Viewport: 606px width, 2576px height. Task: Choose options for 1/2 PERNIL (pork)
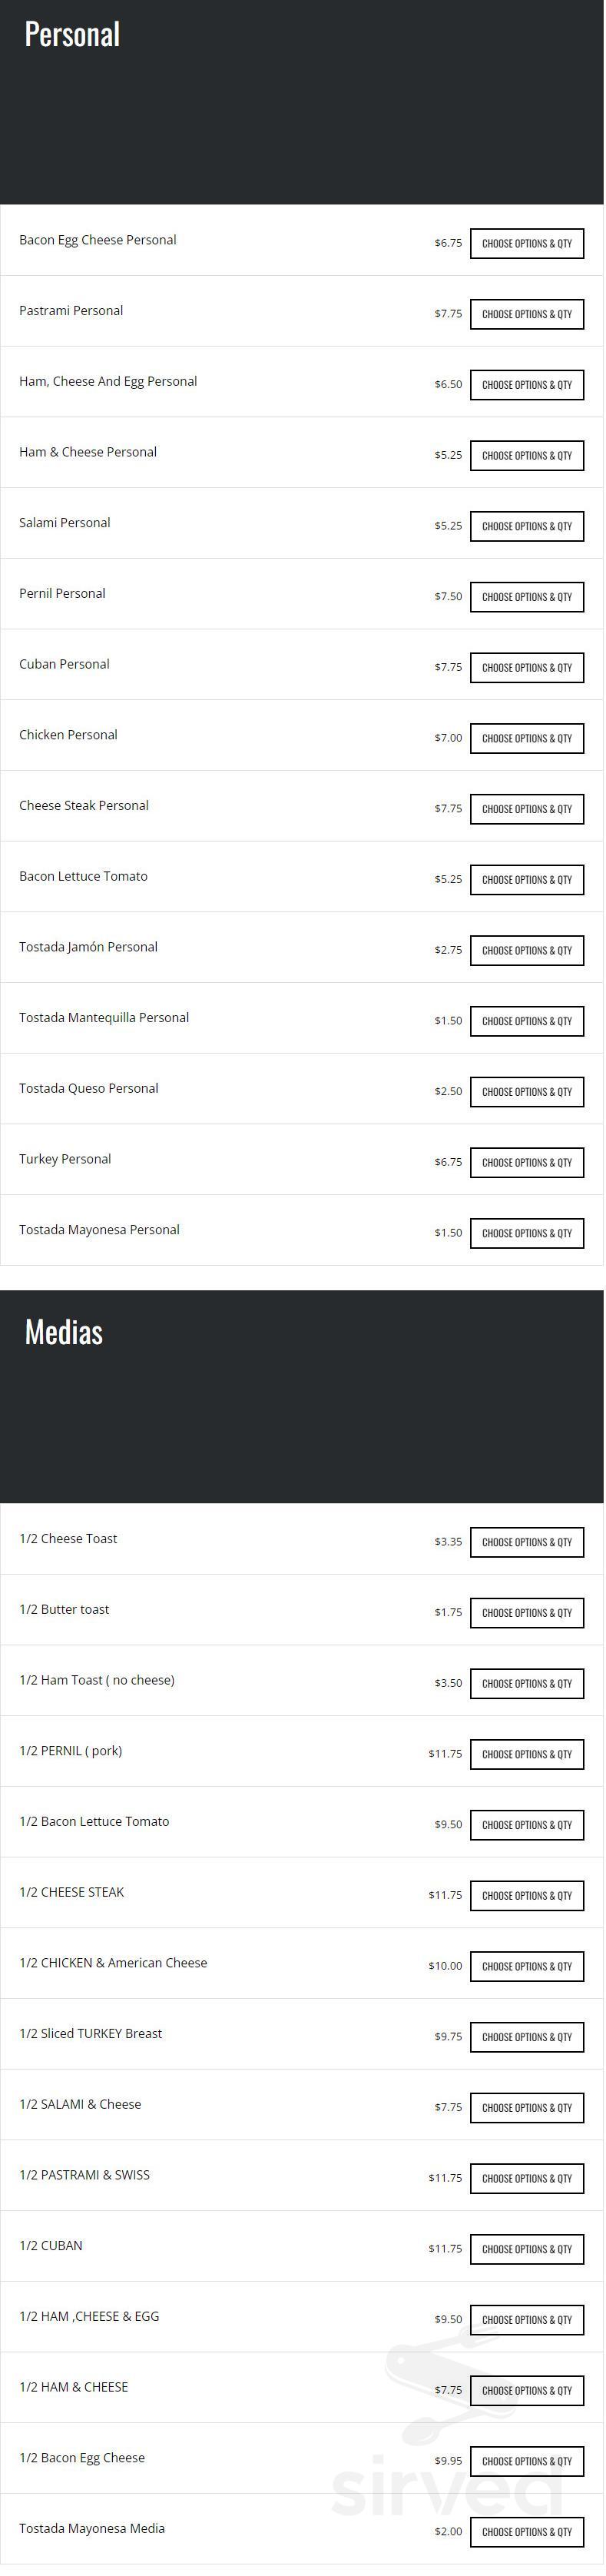527,1755
